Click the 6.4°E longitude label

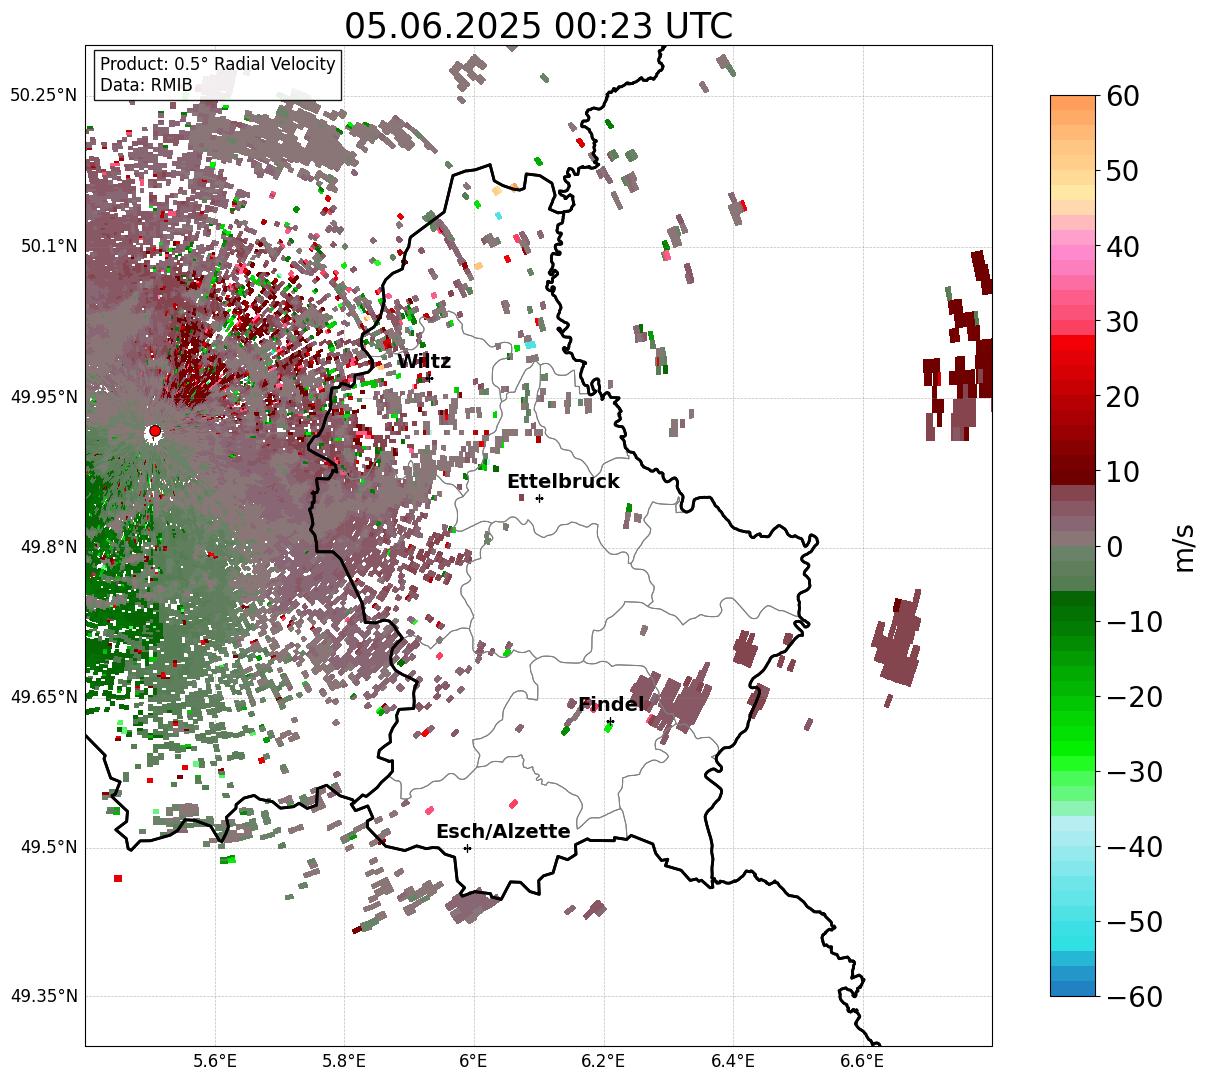pos(732,1061)
